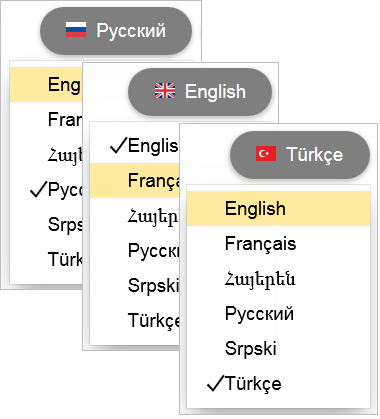The image size is (380, 419).
Task: Select Armenian language in the front menu
Action: tap(279, 278)
